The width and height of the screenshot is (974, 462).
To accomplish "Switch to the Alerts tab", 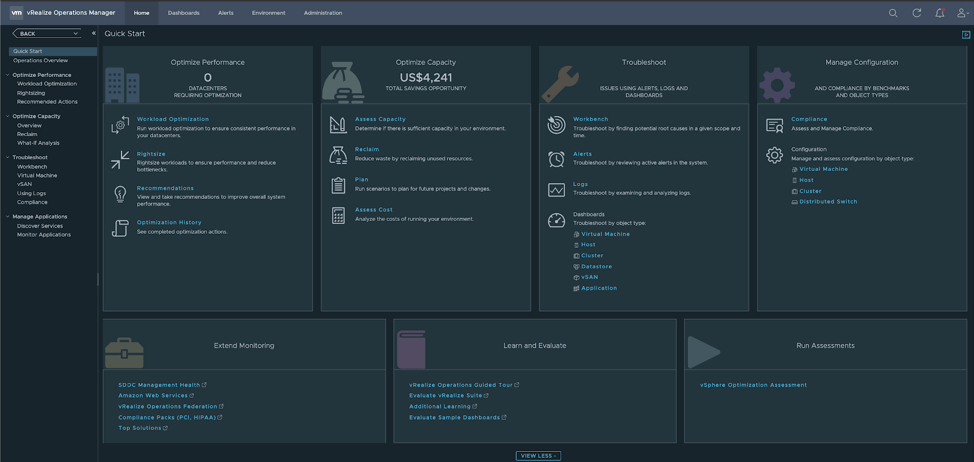I will point(225,13).
